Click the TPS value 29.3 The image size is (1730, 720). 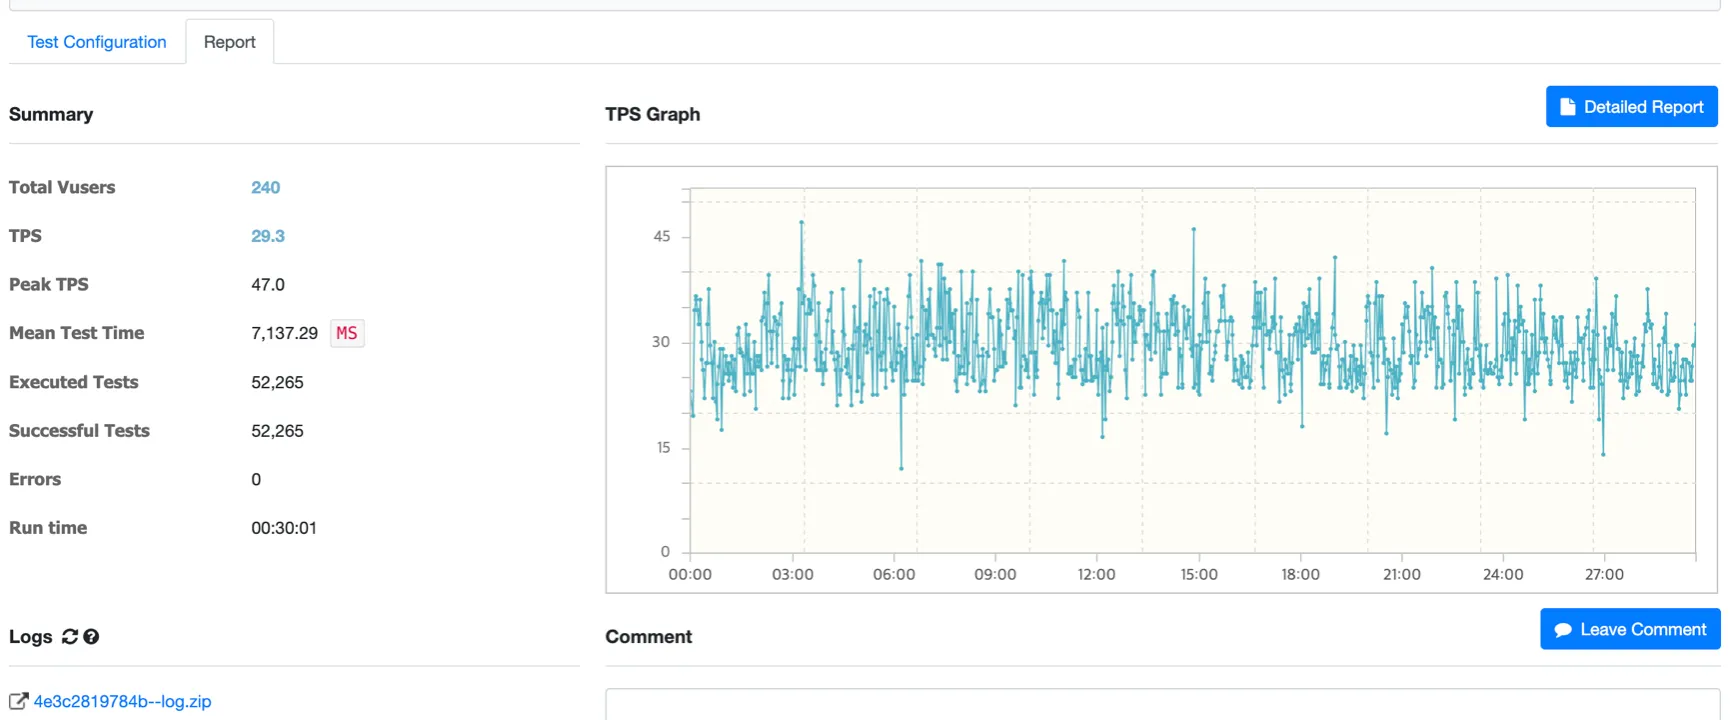(x=267, y=236)
